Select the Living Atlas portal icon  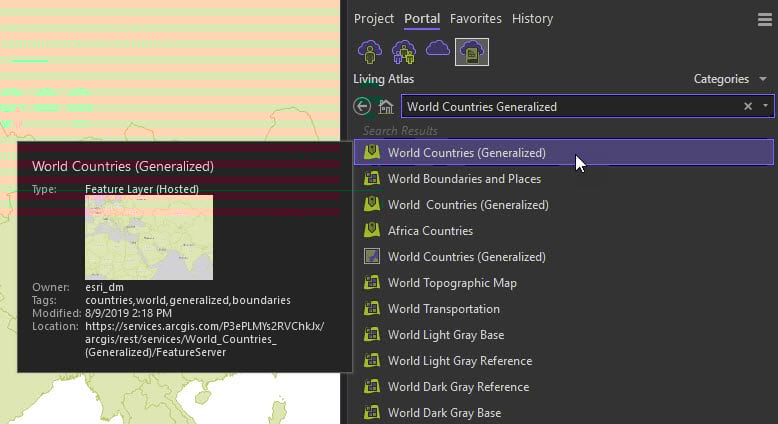[x=472, y=52]
